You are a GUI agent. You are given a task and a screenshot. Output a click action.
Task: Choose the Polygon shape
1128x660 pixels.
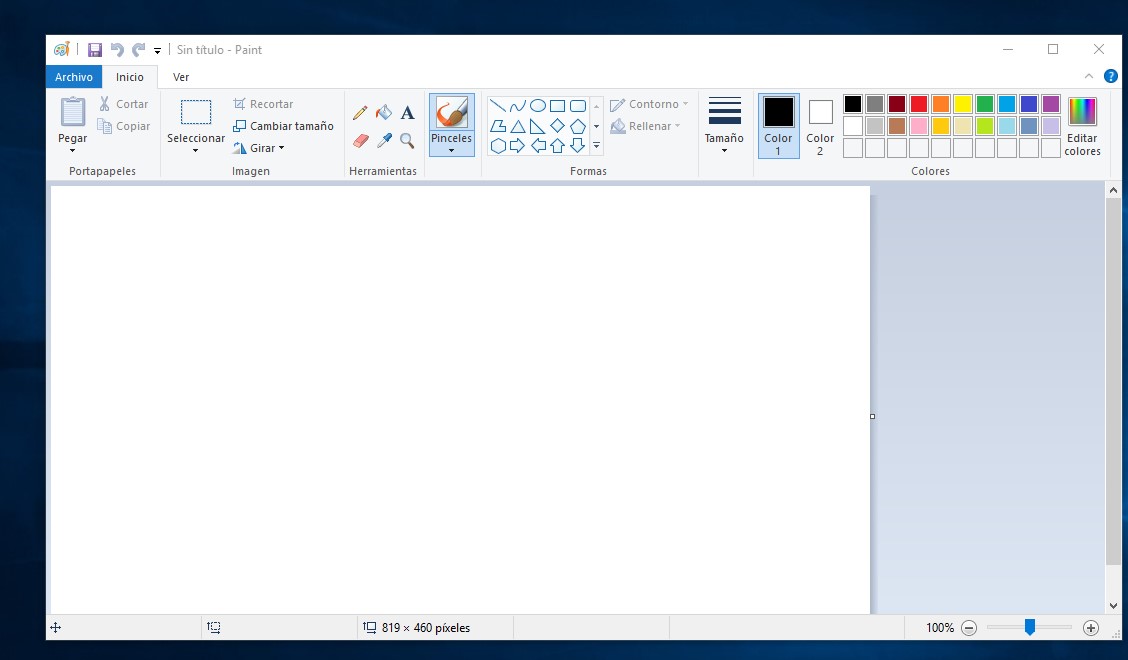point(497,126)
